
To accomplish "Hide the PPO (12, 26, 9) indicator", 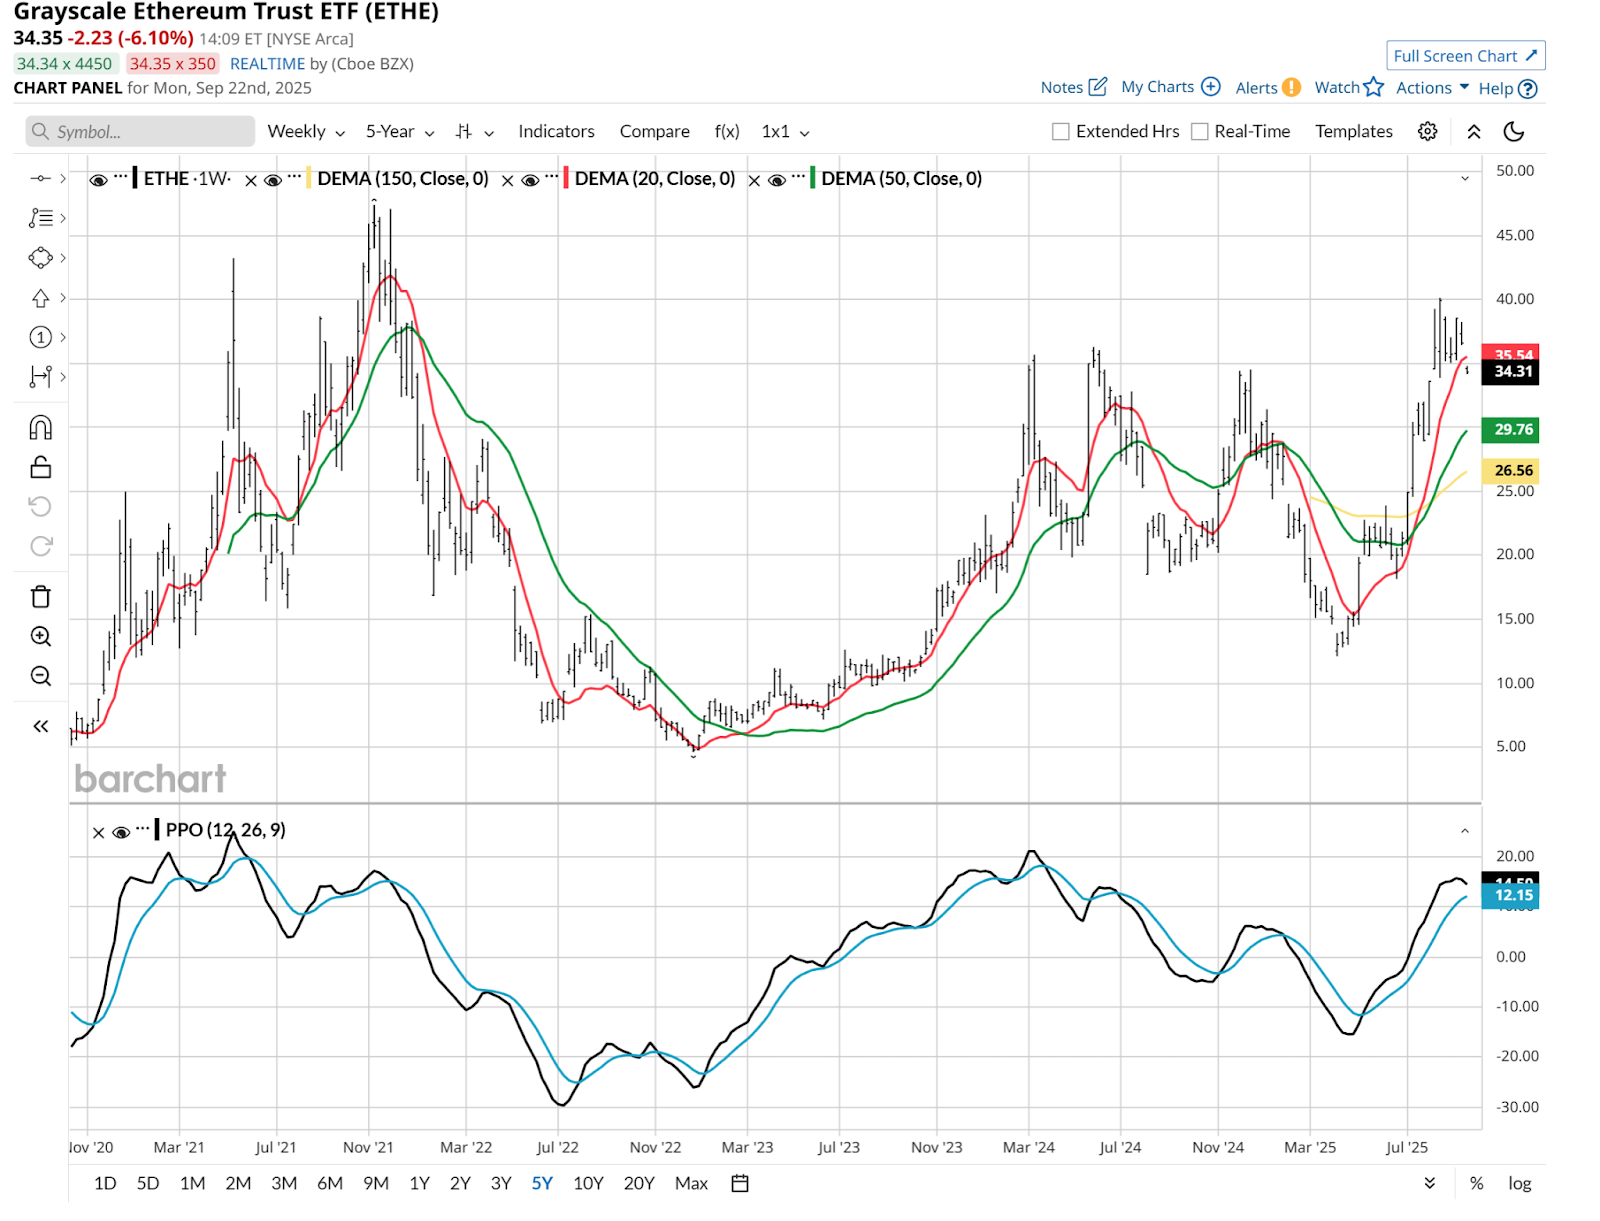I will click(x=121, y=832).
